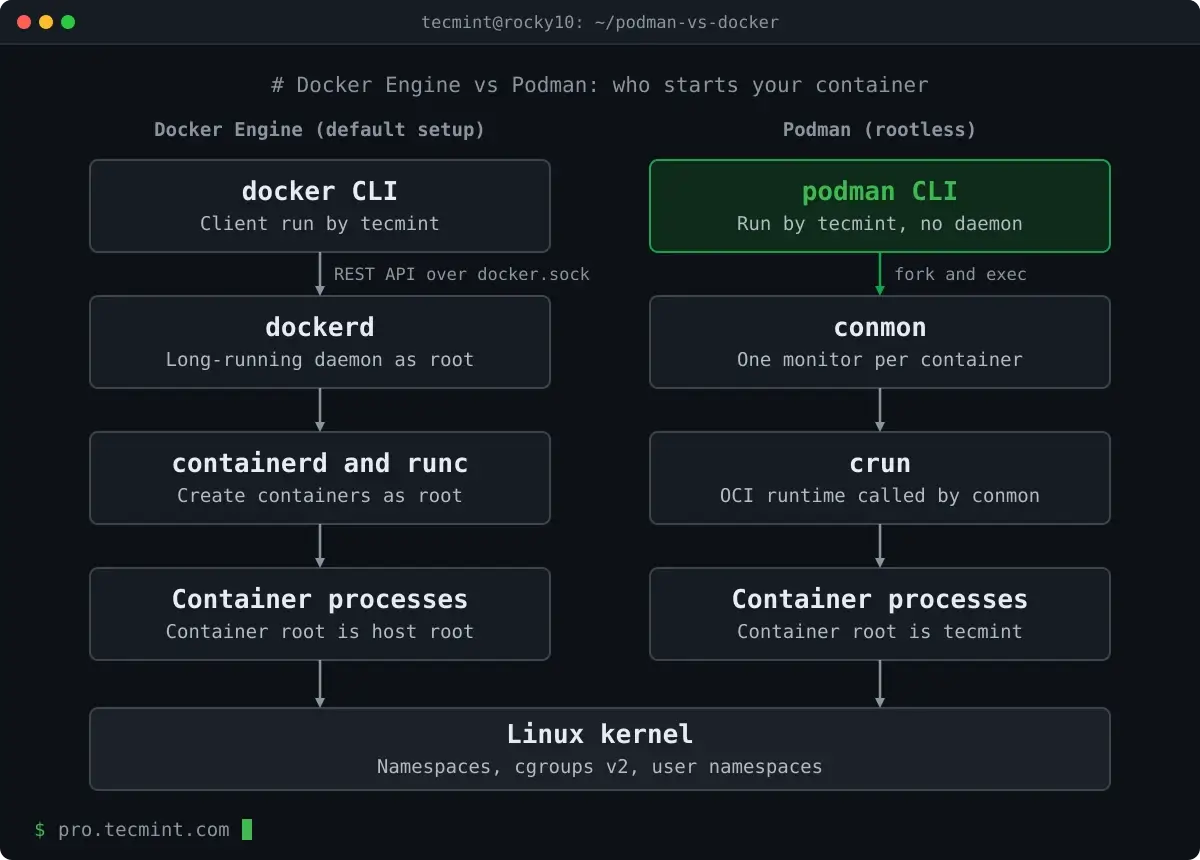Click Container processes box 'root is tecmint'
Viewport: 1200px width, 860px height.
(880, 614)
